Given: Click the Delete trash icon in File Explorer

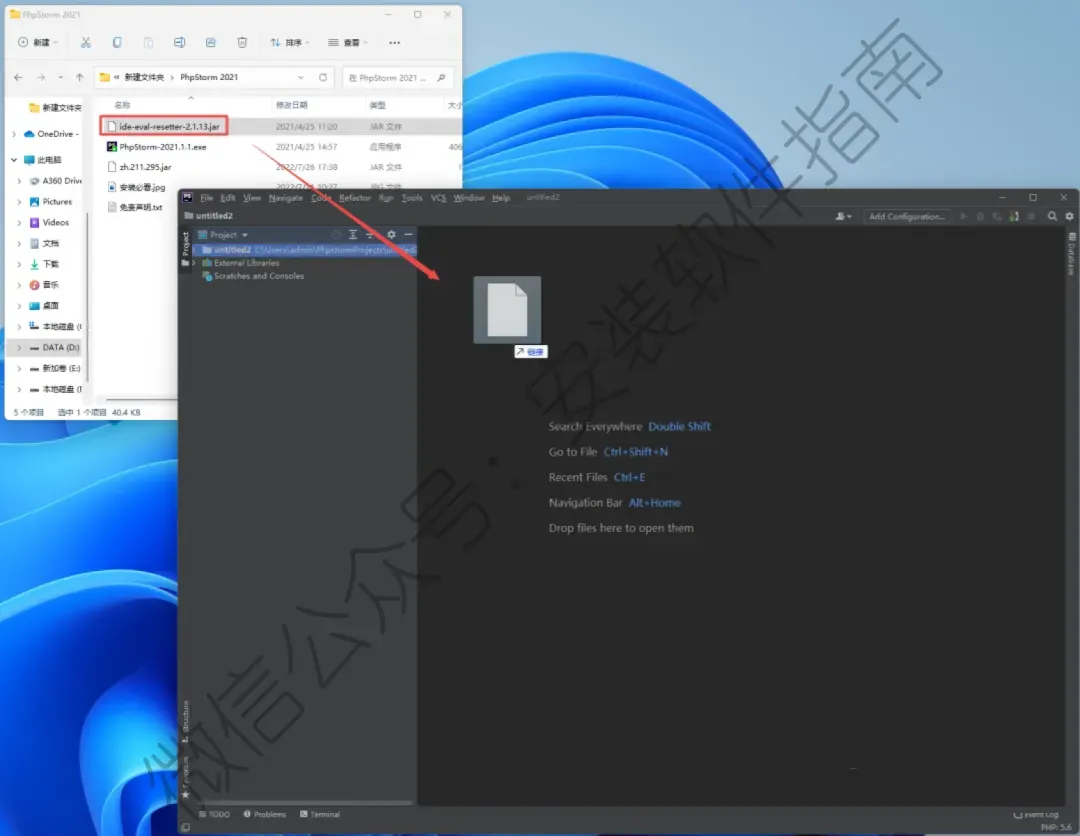Looking at the screenshot, I should [242, 43].
